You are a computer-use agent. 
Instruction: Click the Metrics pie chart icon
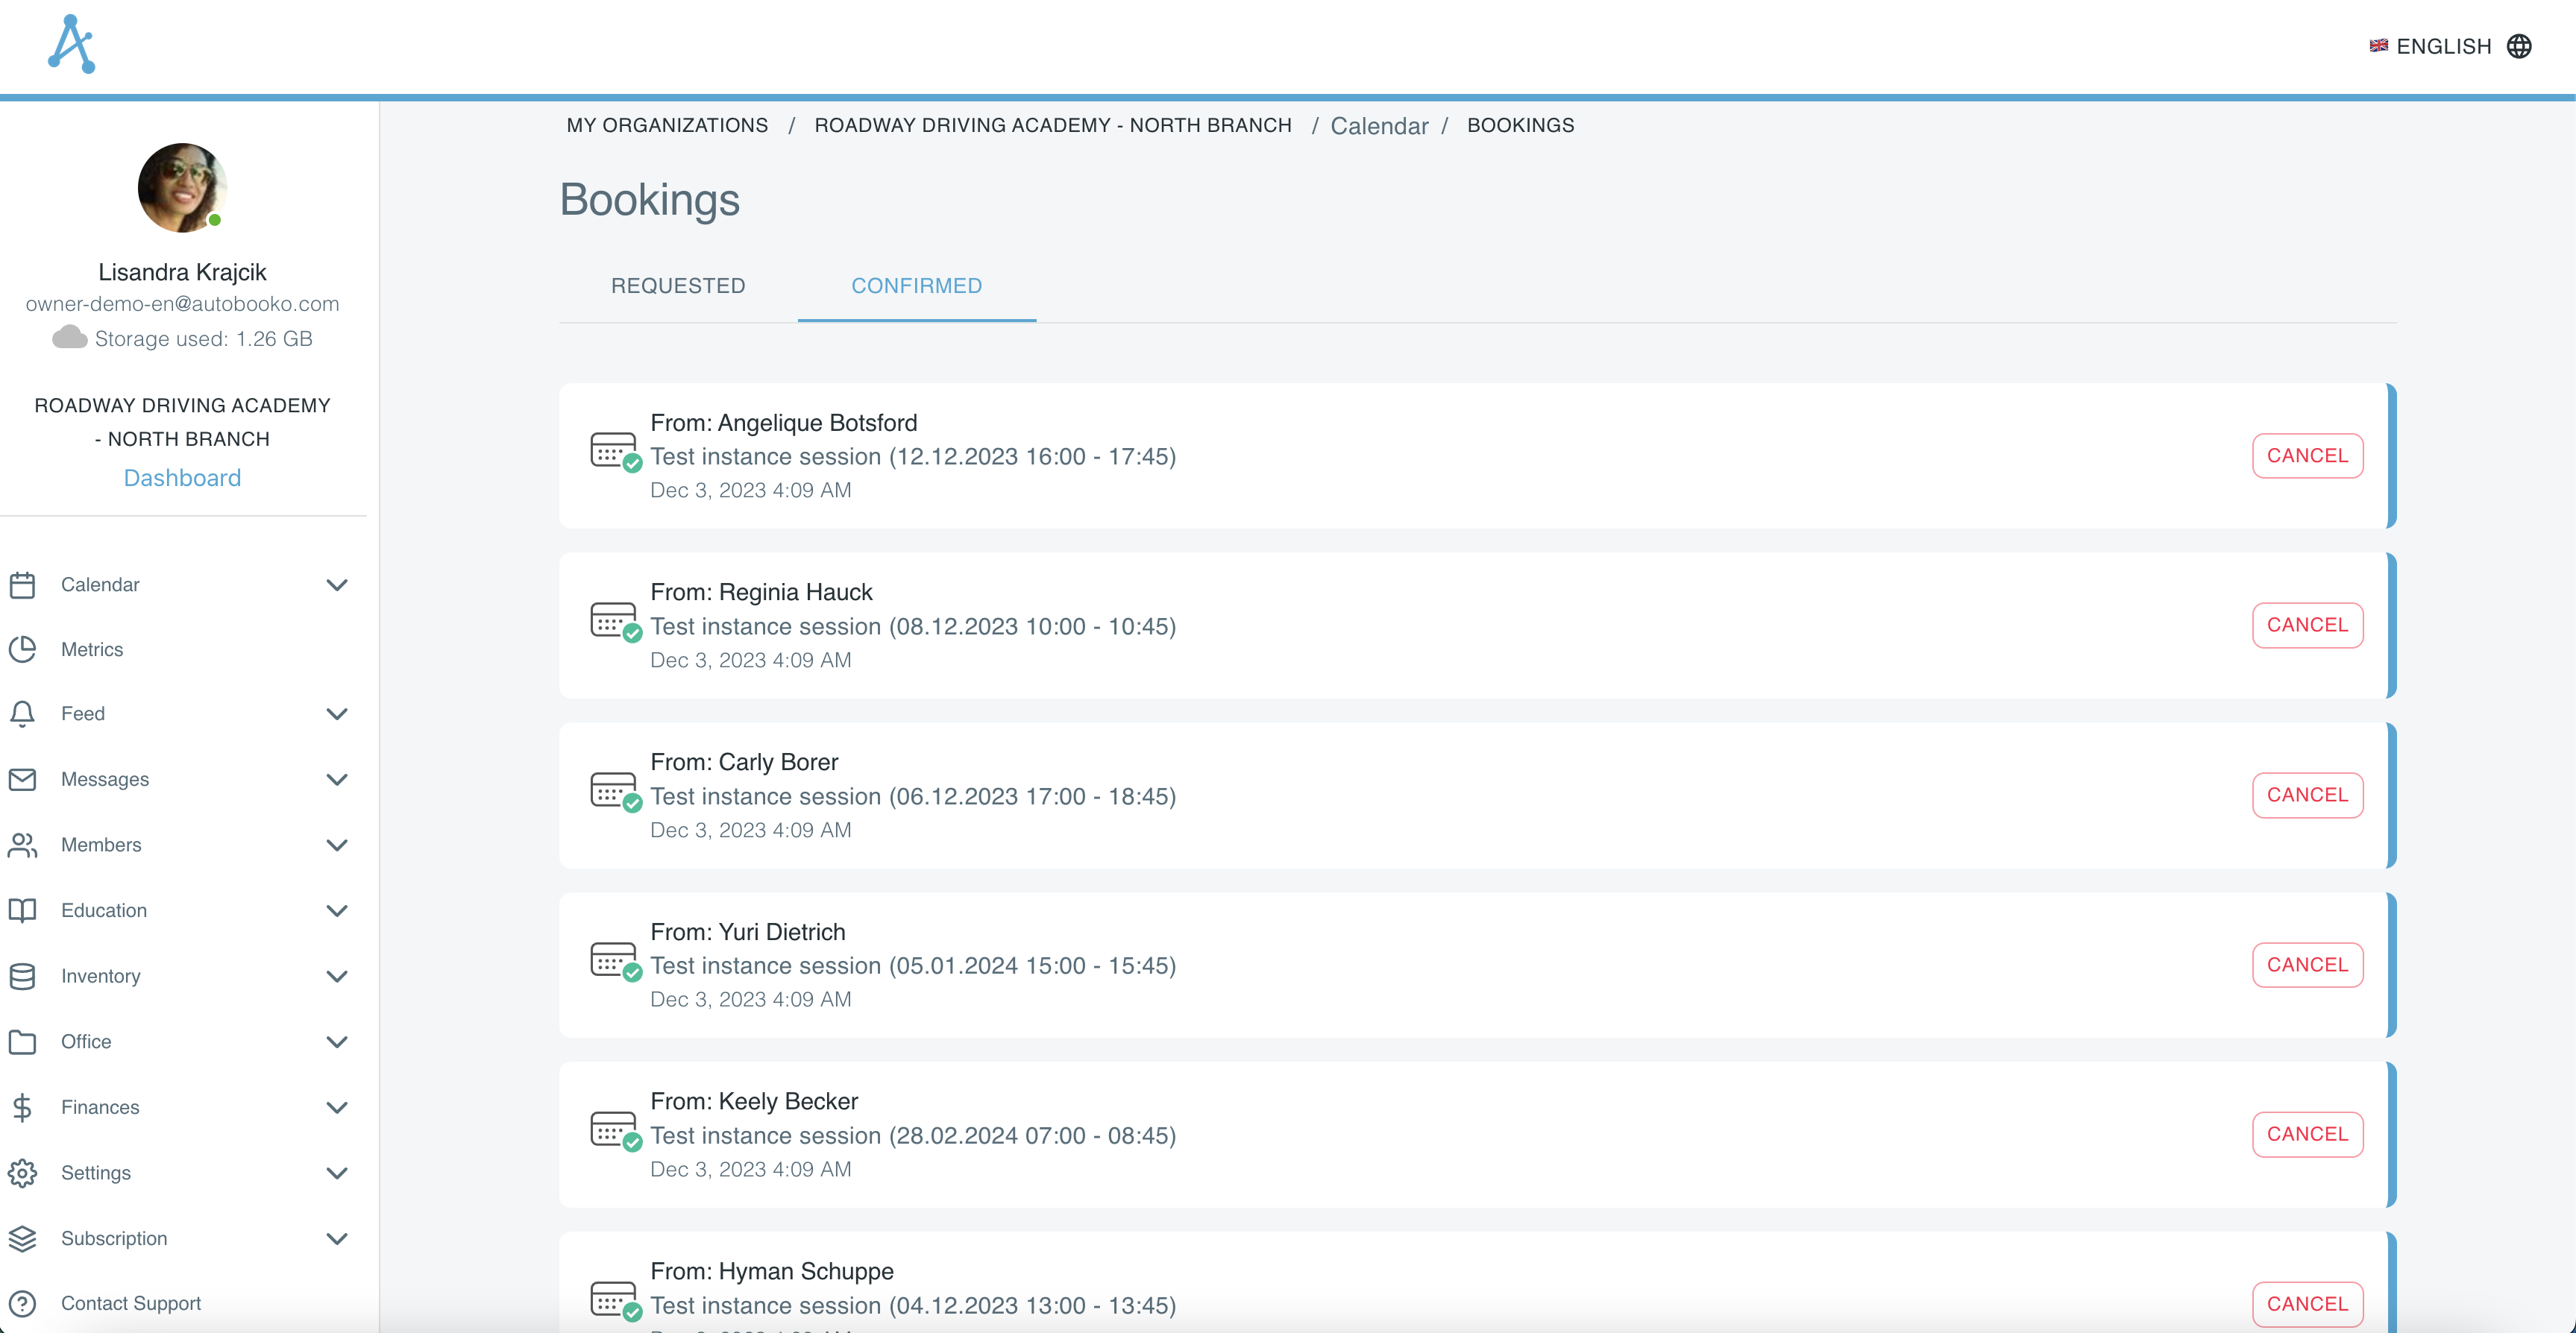tap(22, 649)
